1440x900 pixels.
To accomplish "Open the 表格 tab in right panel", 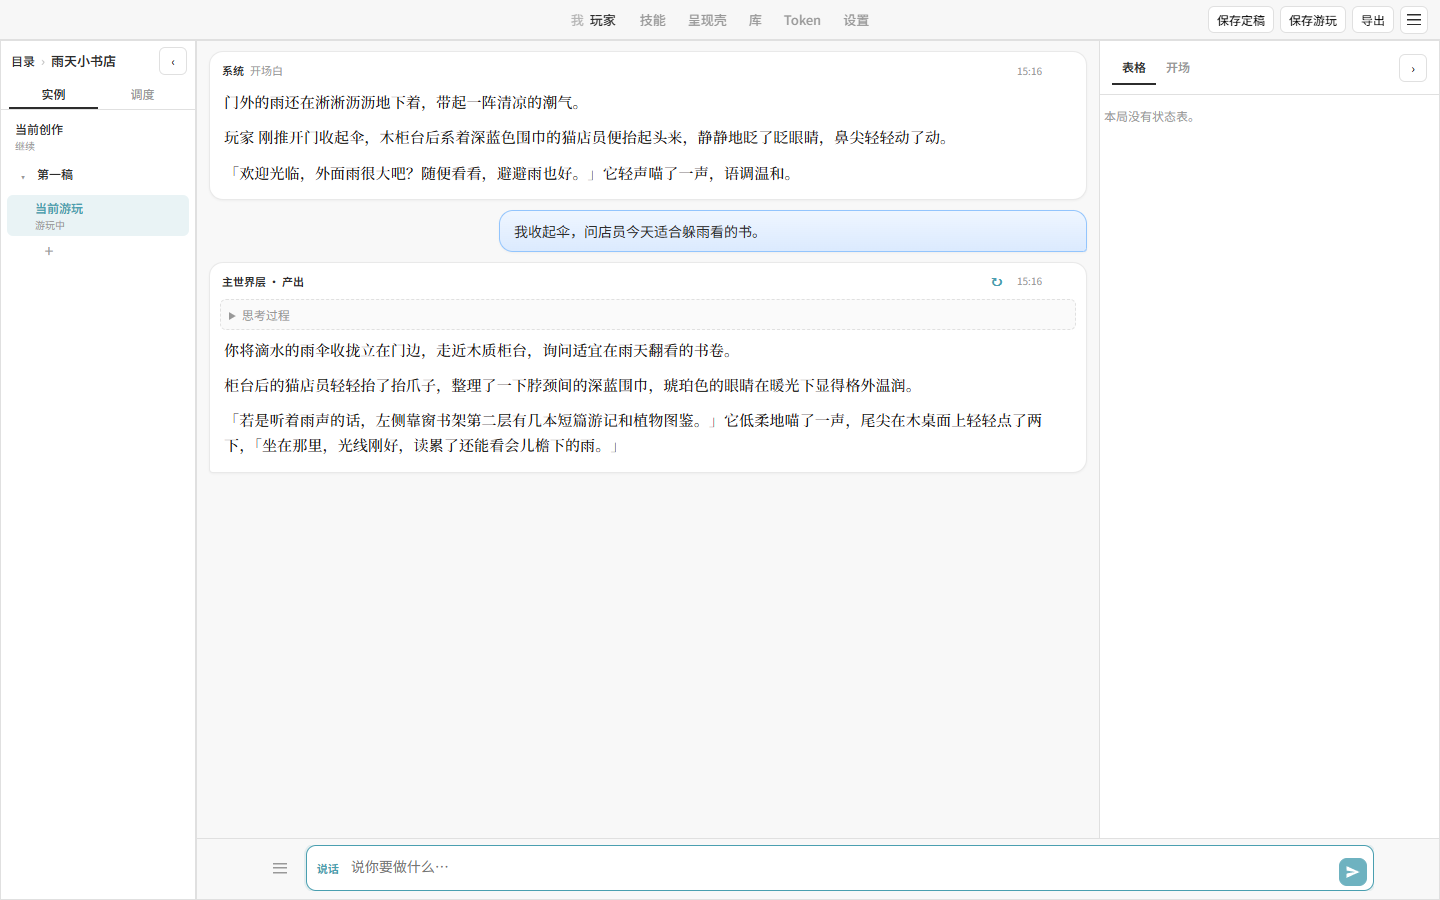I will pyautogui.click(x=1133, y=68).
